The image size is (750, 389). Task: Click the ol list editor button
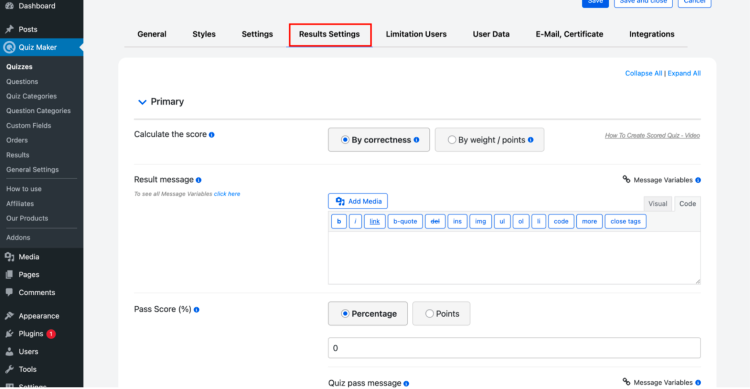coord(520,221)
